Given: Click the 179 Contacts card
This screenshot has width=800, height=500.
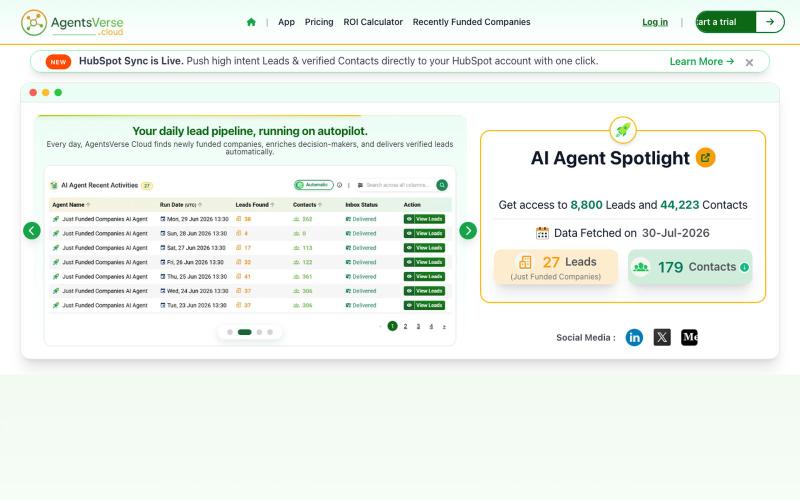Looking at the screenshot, I should (690, 267).
